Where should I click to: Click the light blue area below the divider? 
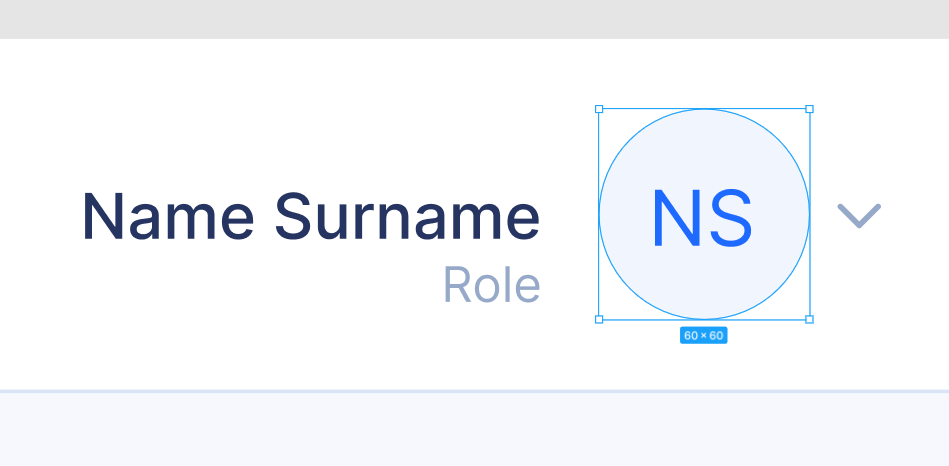(474, 430)
